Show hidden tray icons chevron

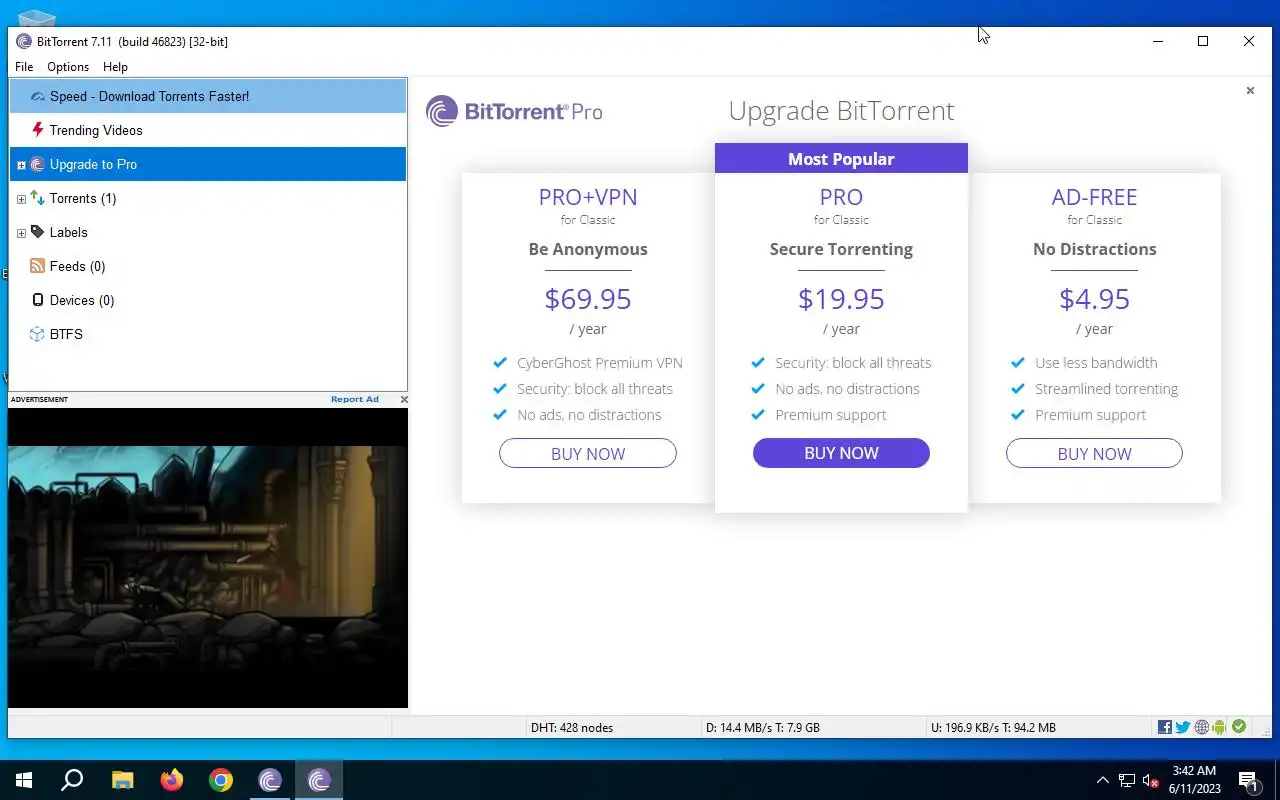coord(1103,780)
